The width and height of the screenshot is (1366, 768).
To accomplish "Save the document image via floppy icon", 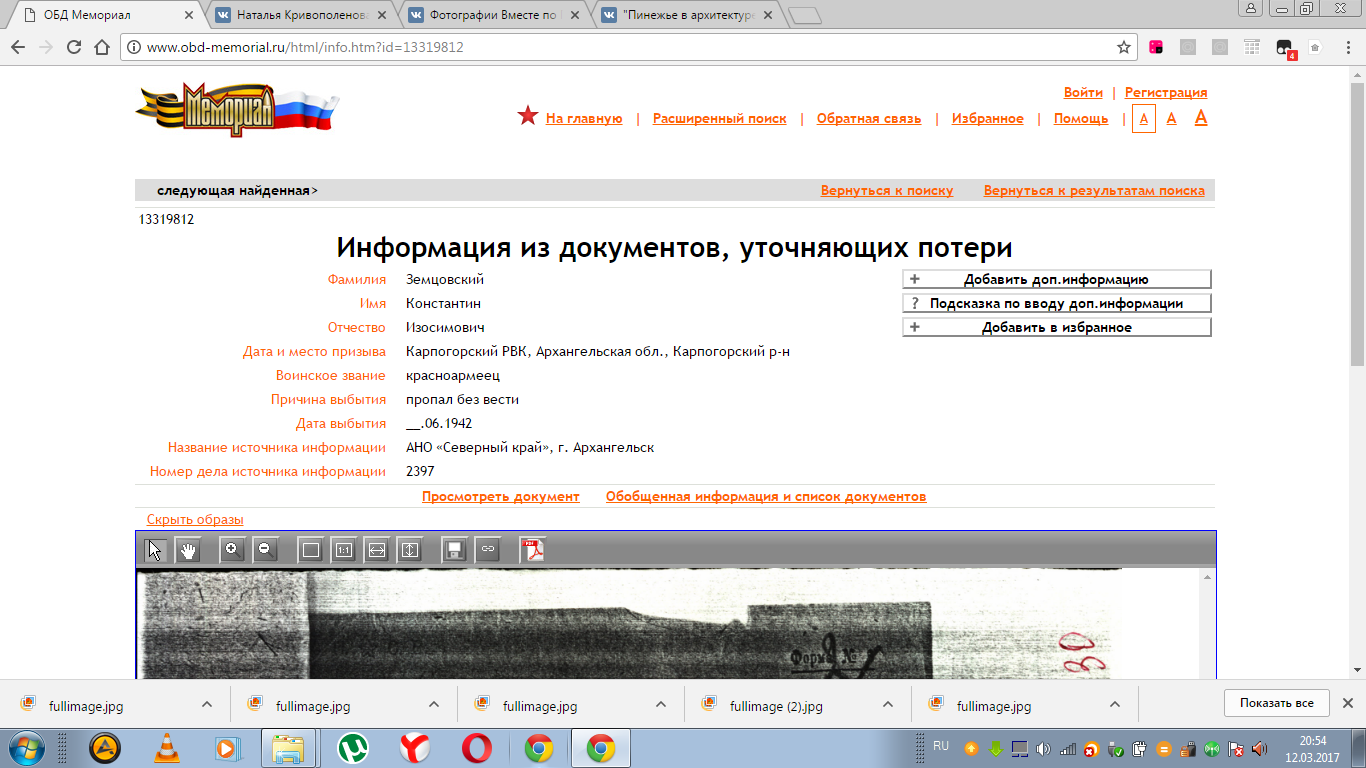I will click(454, 550).
